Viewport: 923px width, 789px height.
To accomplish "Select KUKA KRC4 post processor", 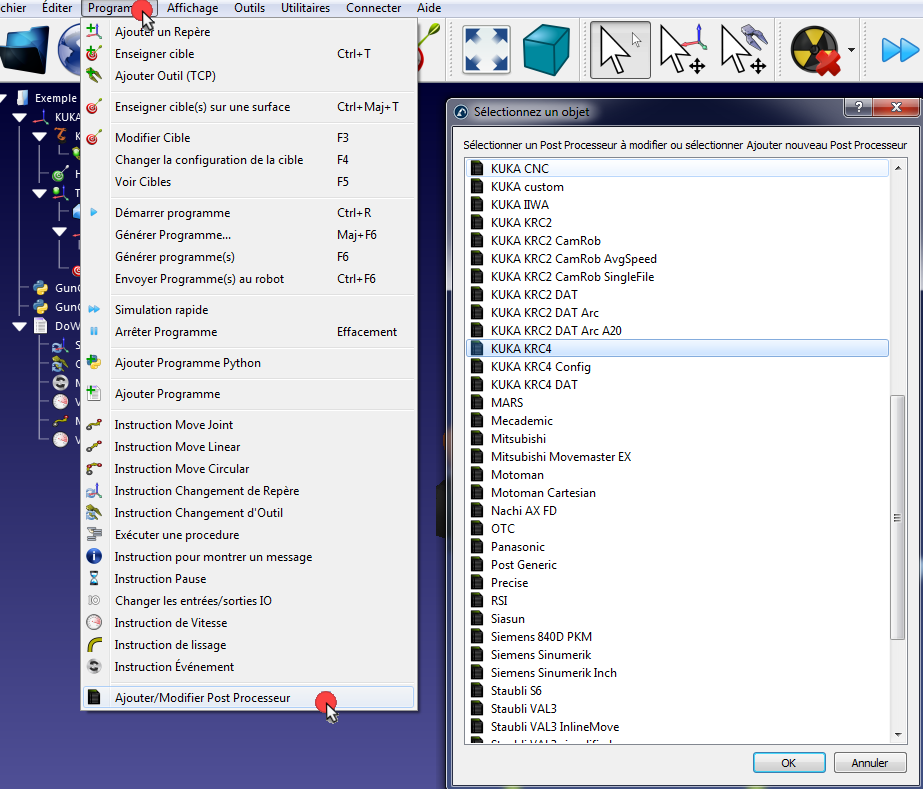I will pyautogui.click(x=678, y=349).
